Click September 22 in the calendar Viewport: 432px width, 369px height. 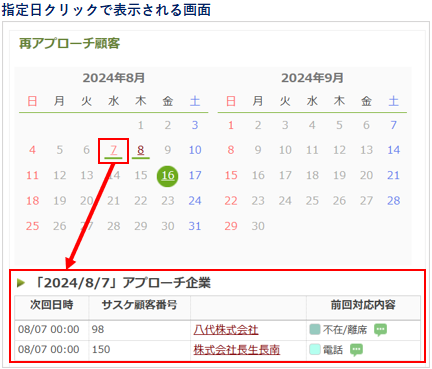pos(231,201)
